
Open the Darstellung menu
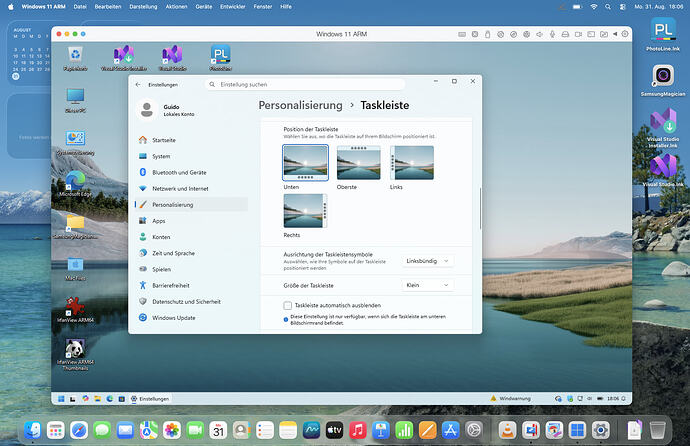[143, 7]
